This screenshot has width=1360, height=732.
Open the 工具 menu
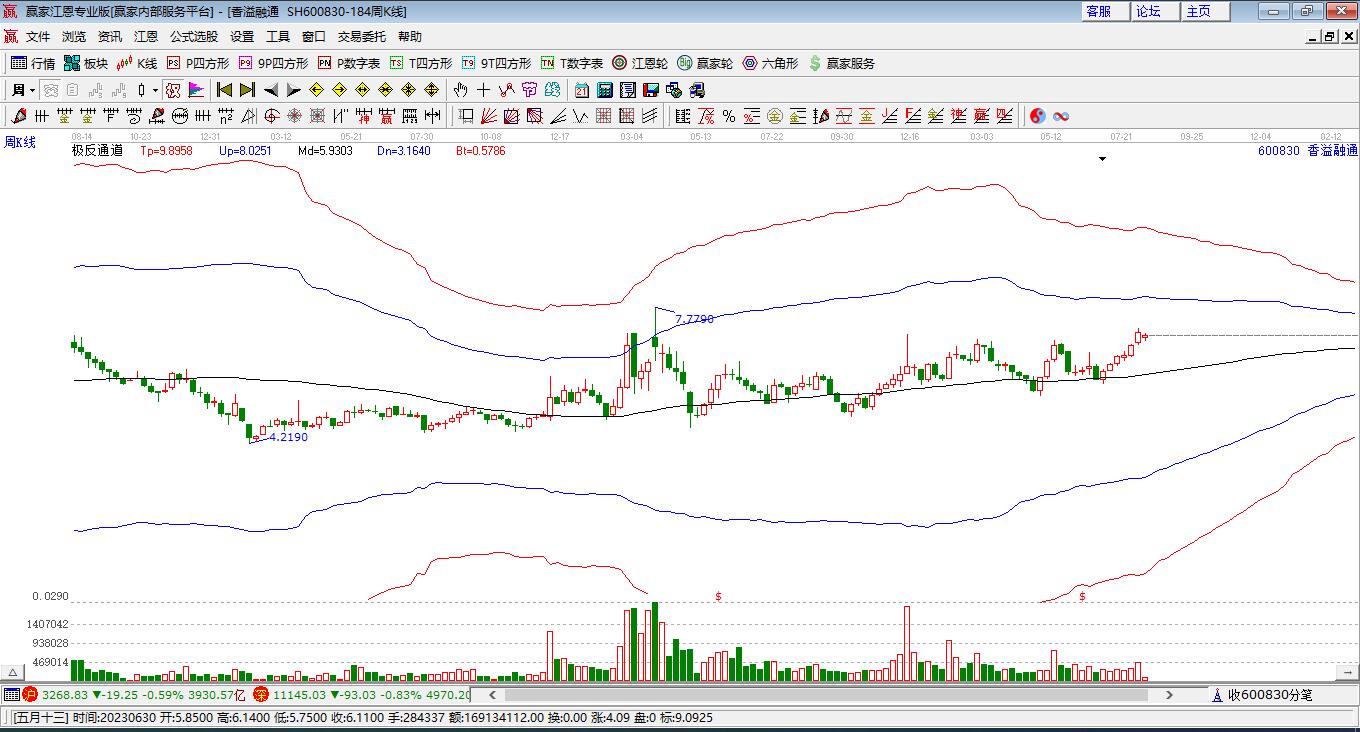(x=278, y=37)
